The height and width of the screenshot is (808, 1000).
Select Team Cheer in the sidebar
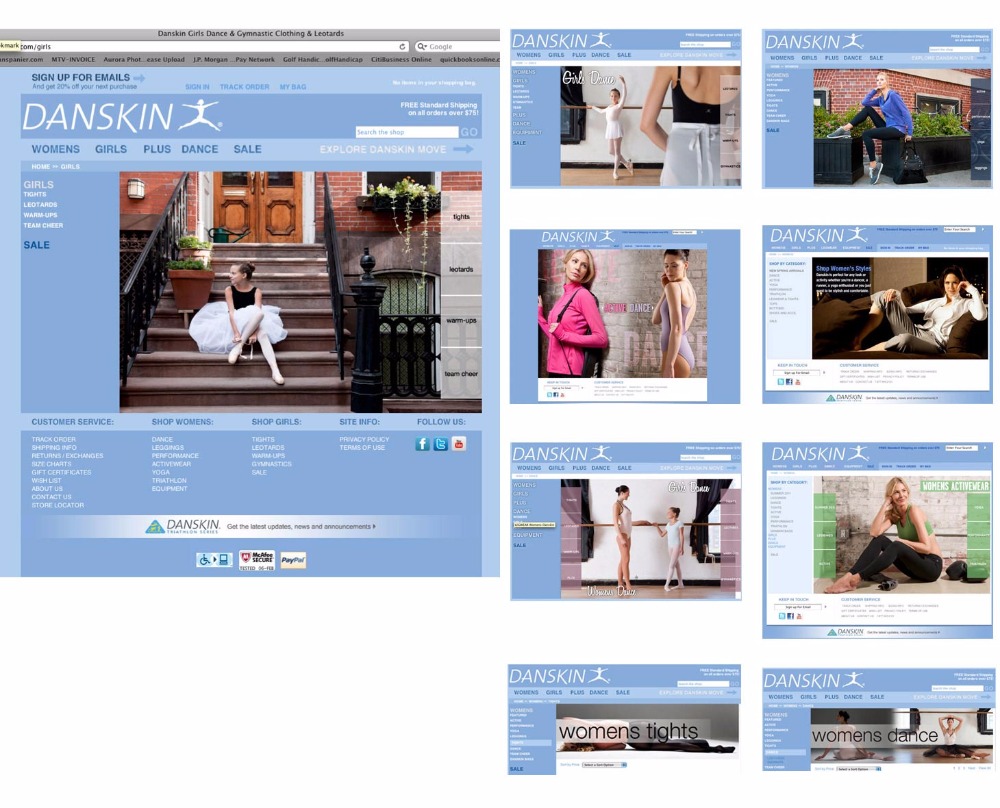[43, 225]
